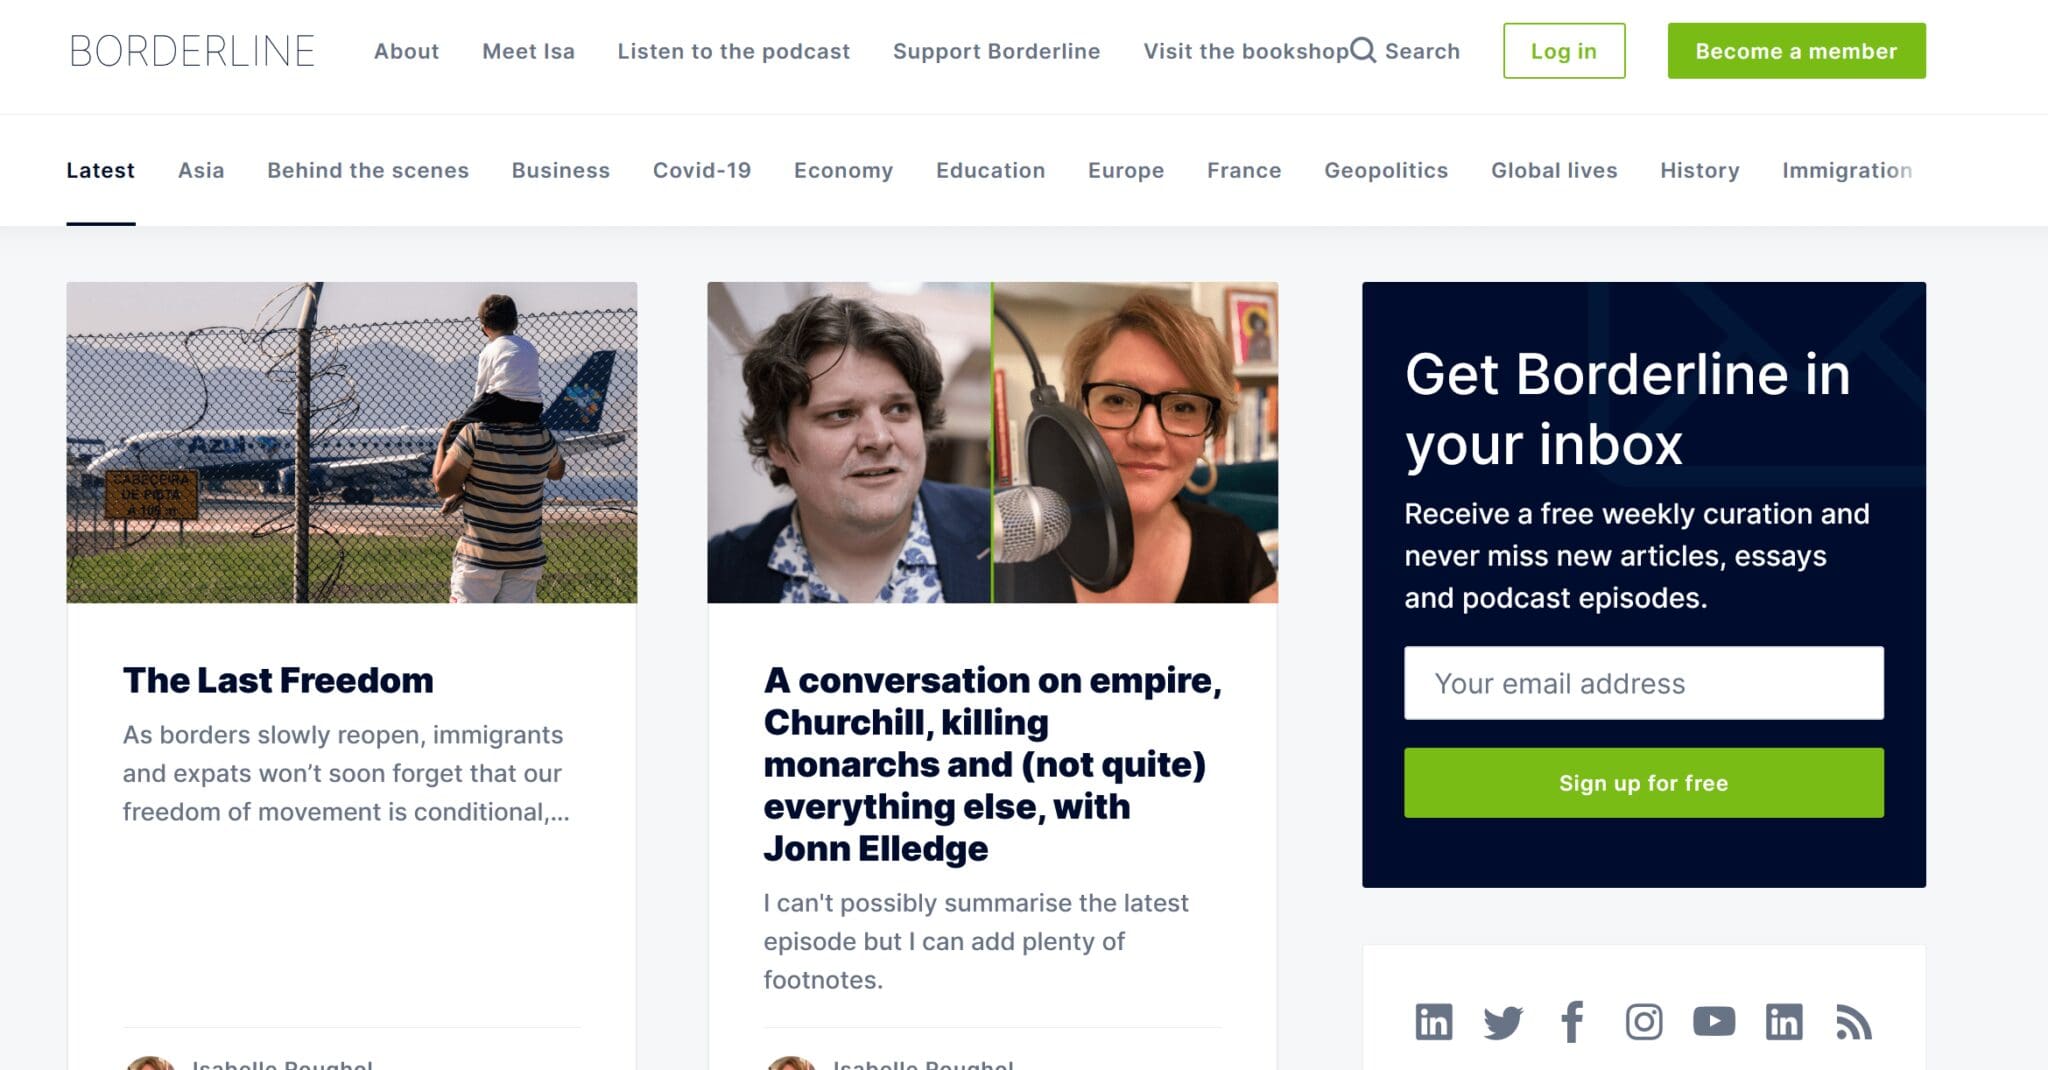The height and width of the screenshot is (1070, 2048).
Task: Click the email address input field
Action: coord(1644,682)
